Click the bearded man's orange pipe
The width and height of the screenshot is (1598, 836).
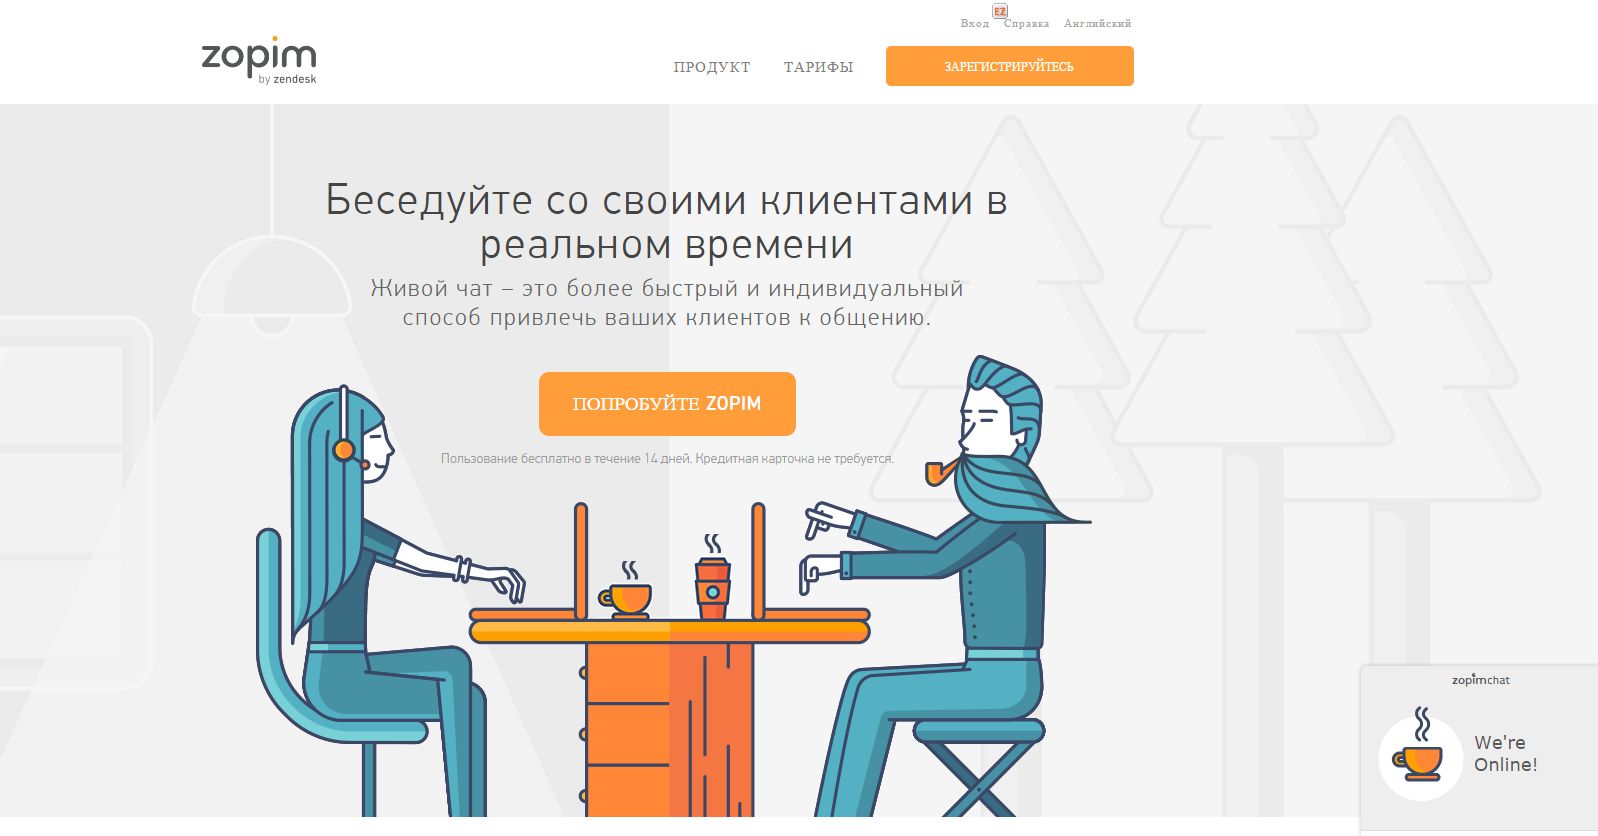click(940, 473)
